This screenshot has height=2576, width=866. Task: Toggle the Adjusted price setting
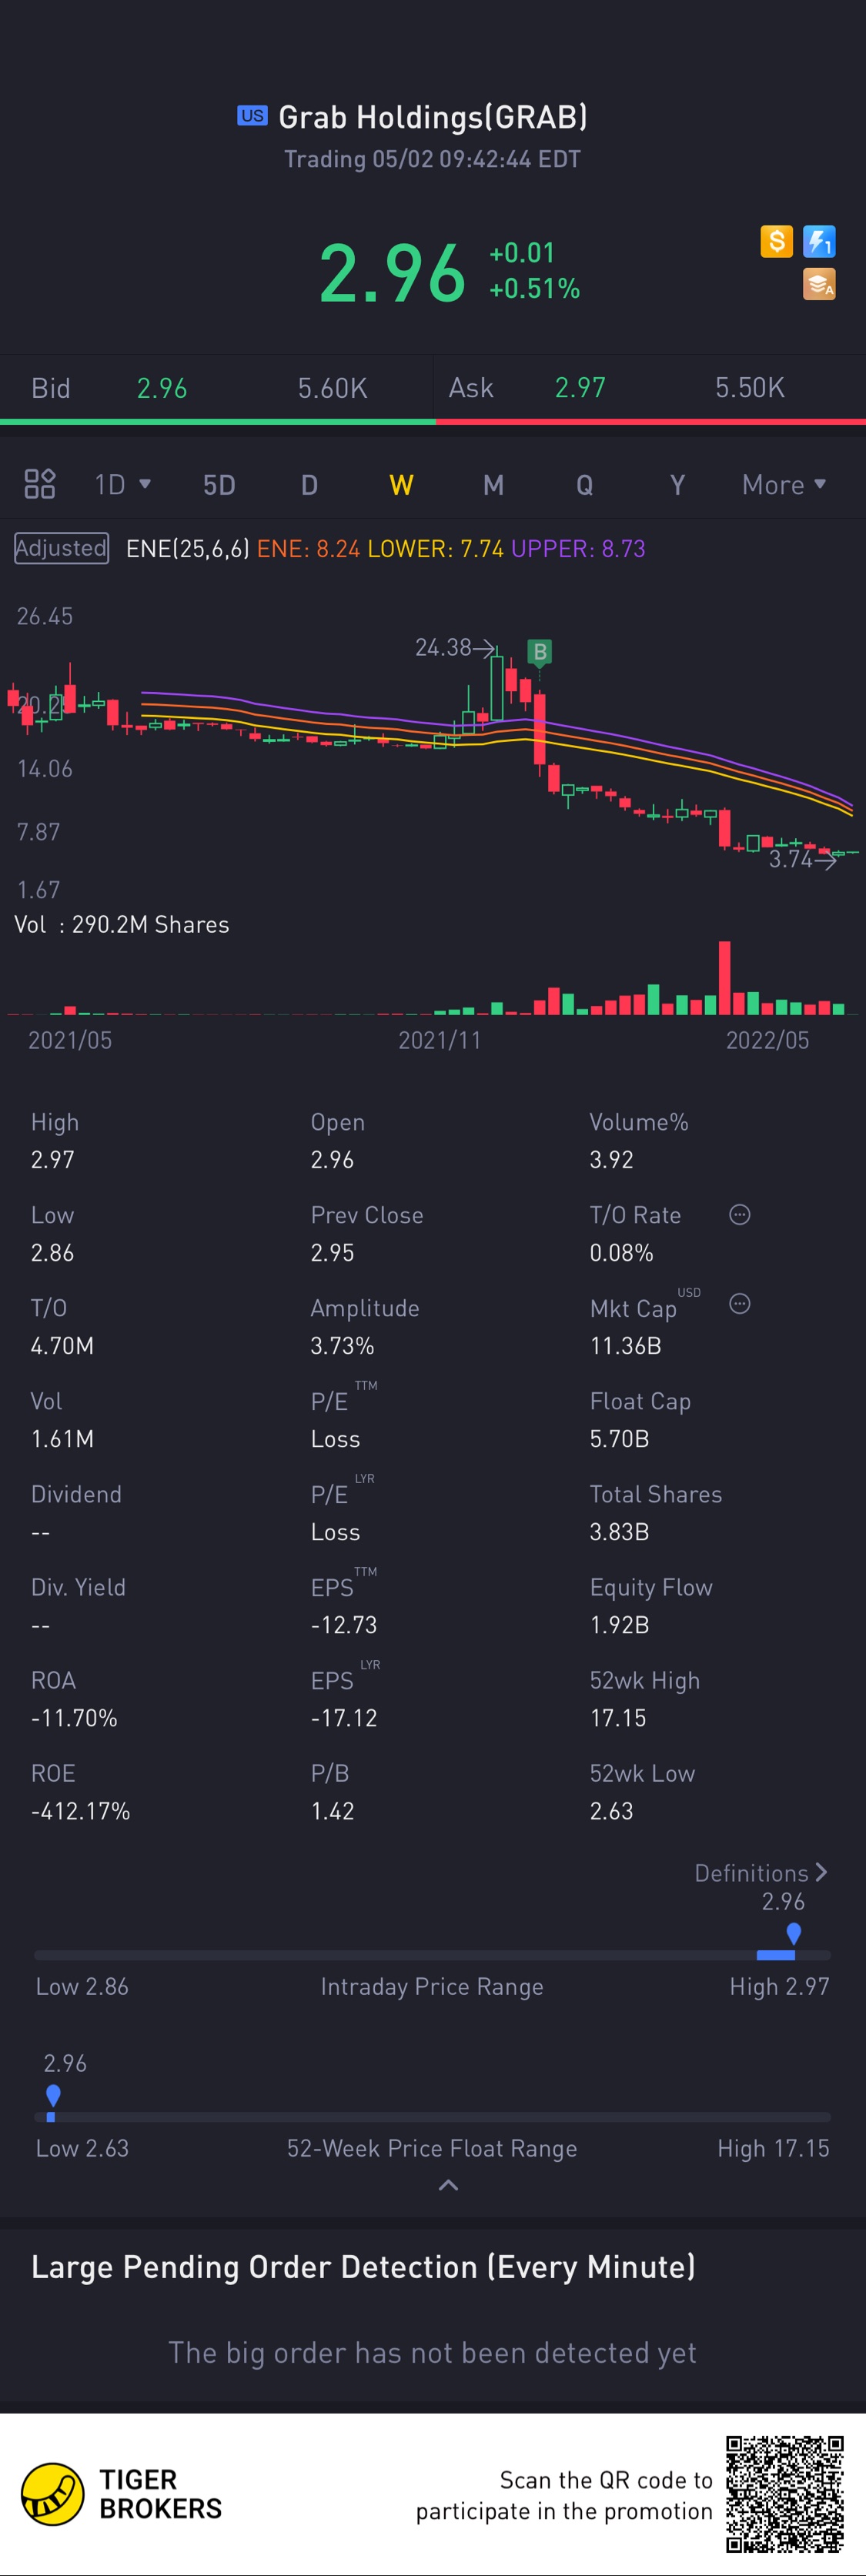click(61, 548)
